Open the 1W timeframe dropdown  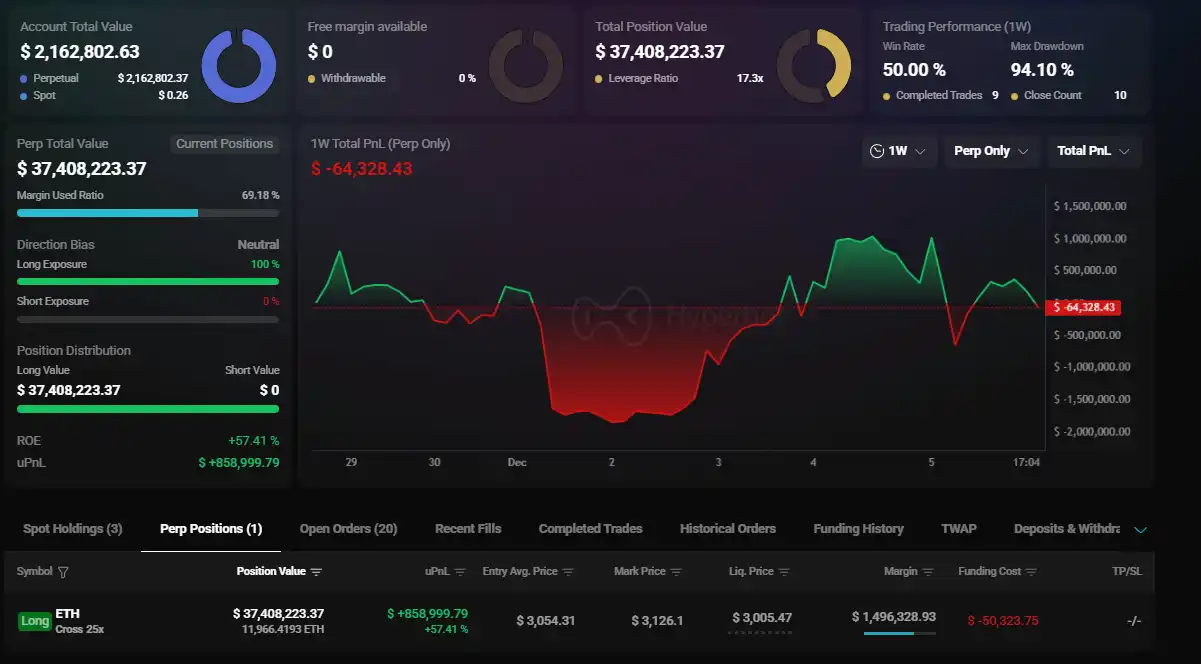(x=898, y=150)
